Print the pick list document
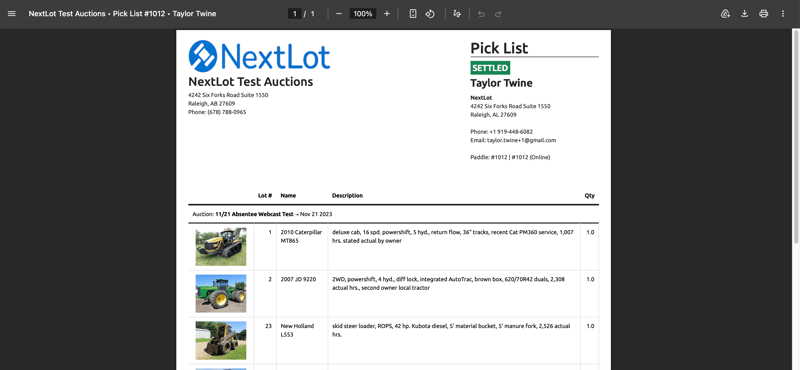 pyautogui.click(x=763, y=14)
